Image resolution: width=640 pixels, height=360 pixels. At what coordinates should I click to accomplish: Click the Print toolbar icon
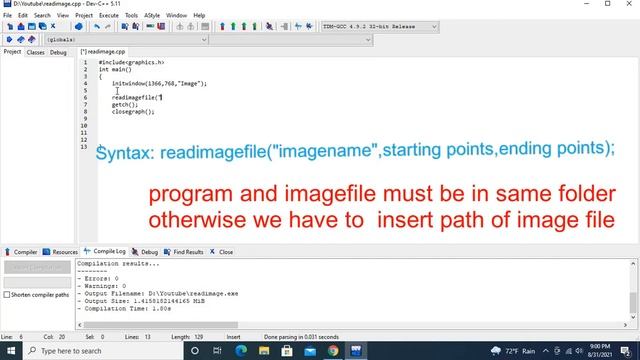coord(78,27)
